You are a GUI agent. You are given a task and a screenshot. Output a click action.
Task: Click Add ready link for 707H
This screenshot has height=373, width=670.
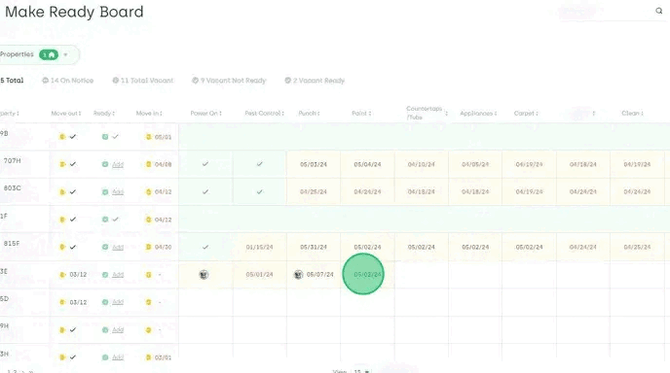[118, 164]
